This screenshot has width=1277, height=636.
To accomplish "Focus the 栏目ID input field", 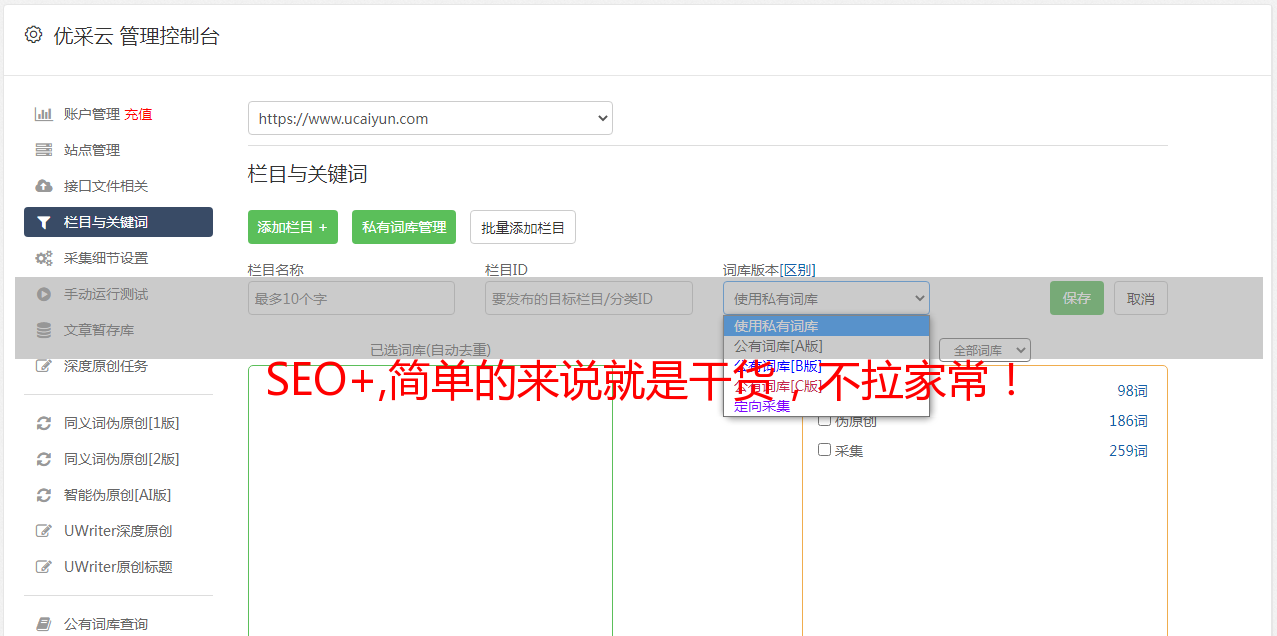I will tap(589, 298).
